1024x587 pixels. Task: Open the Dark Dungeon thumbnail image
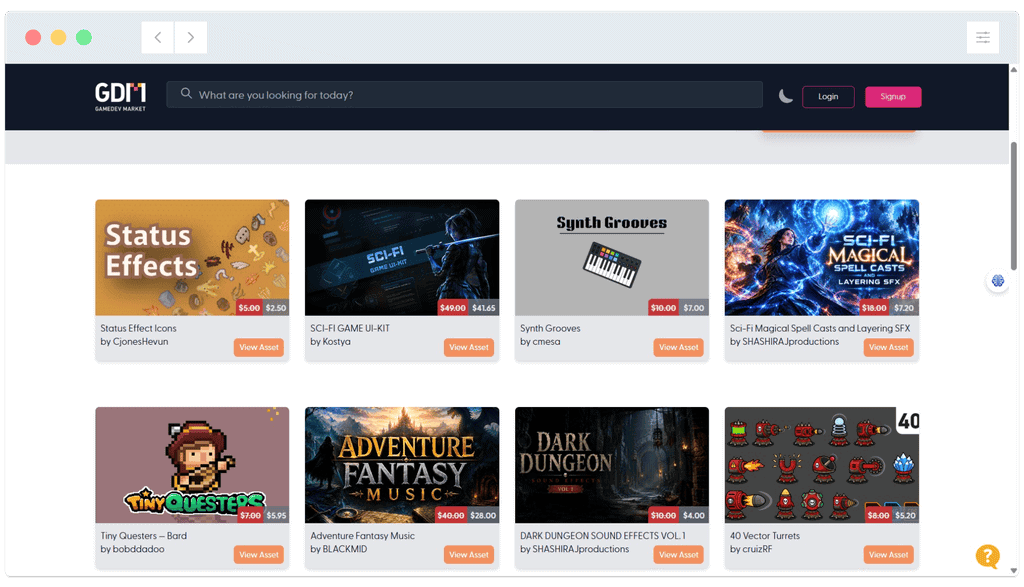coord(612,465)
